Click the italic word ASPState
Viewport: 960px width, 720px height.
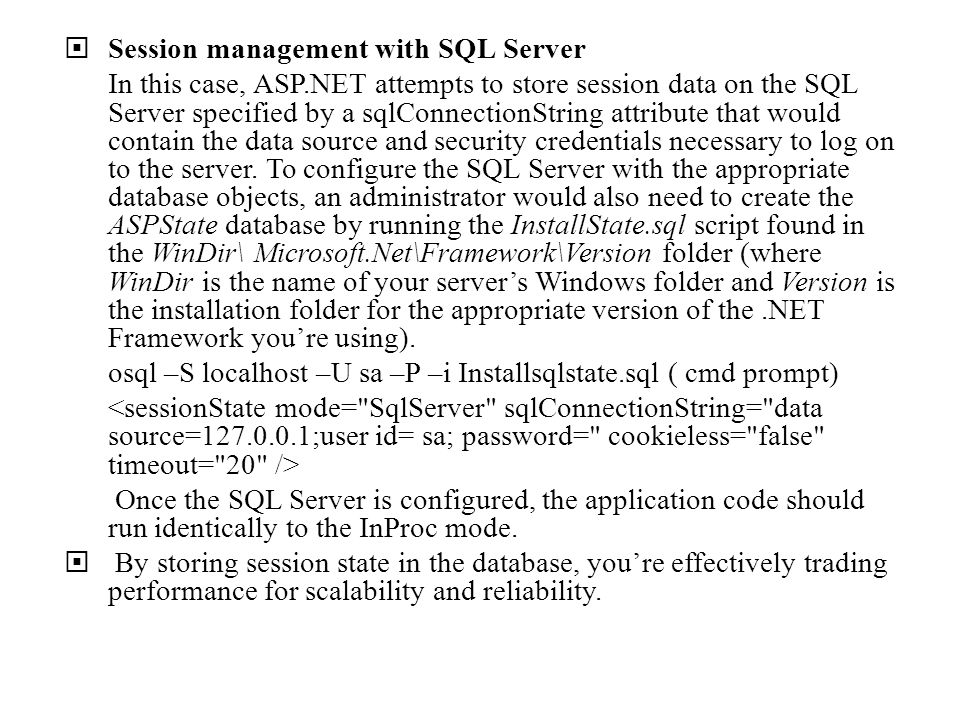click(x=163, y=225)
